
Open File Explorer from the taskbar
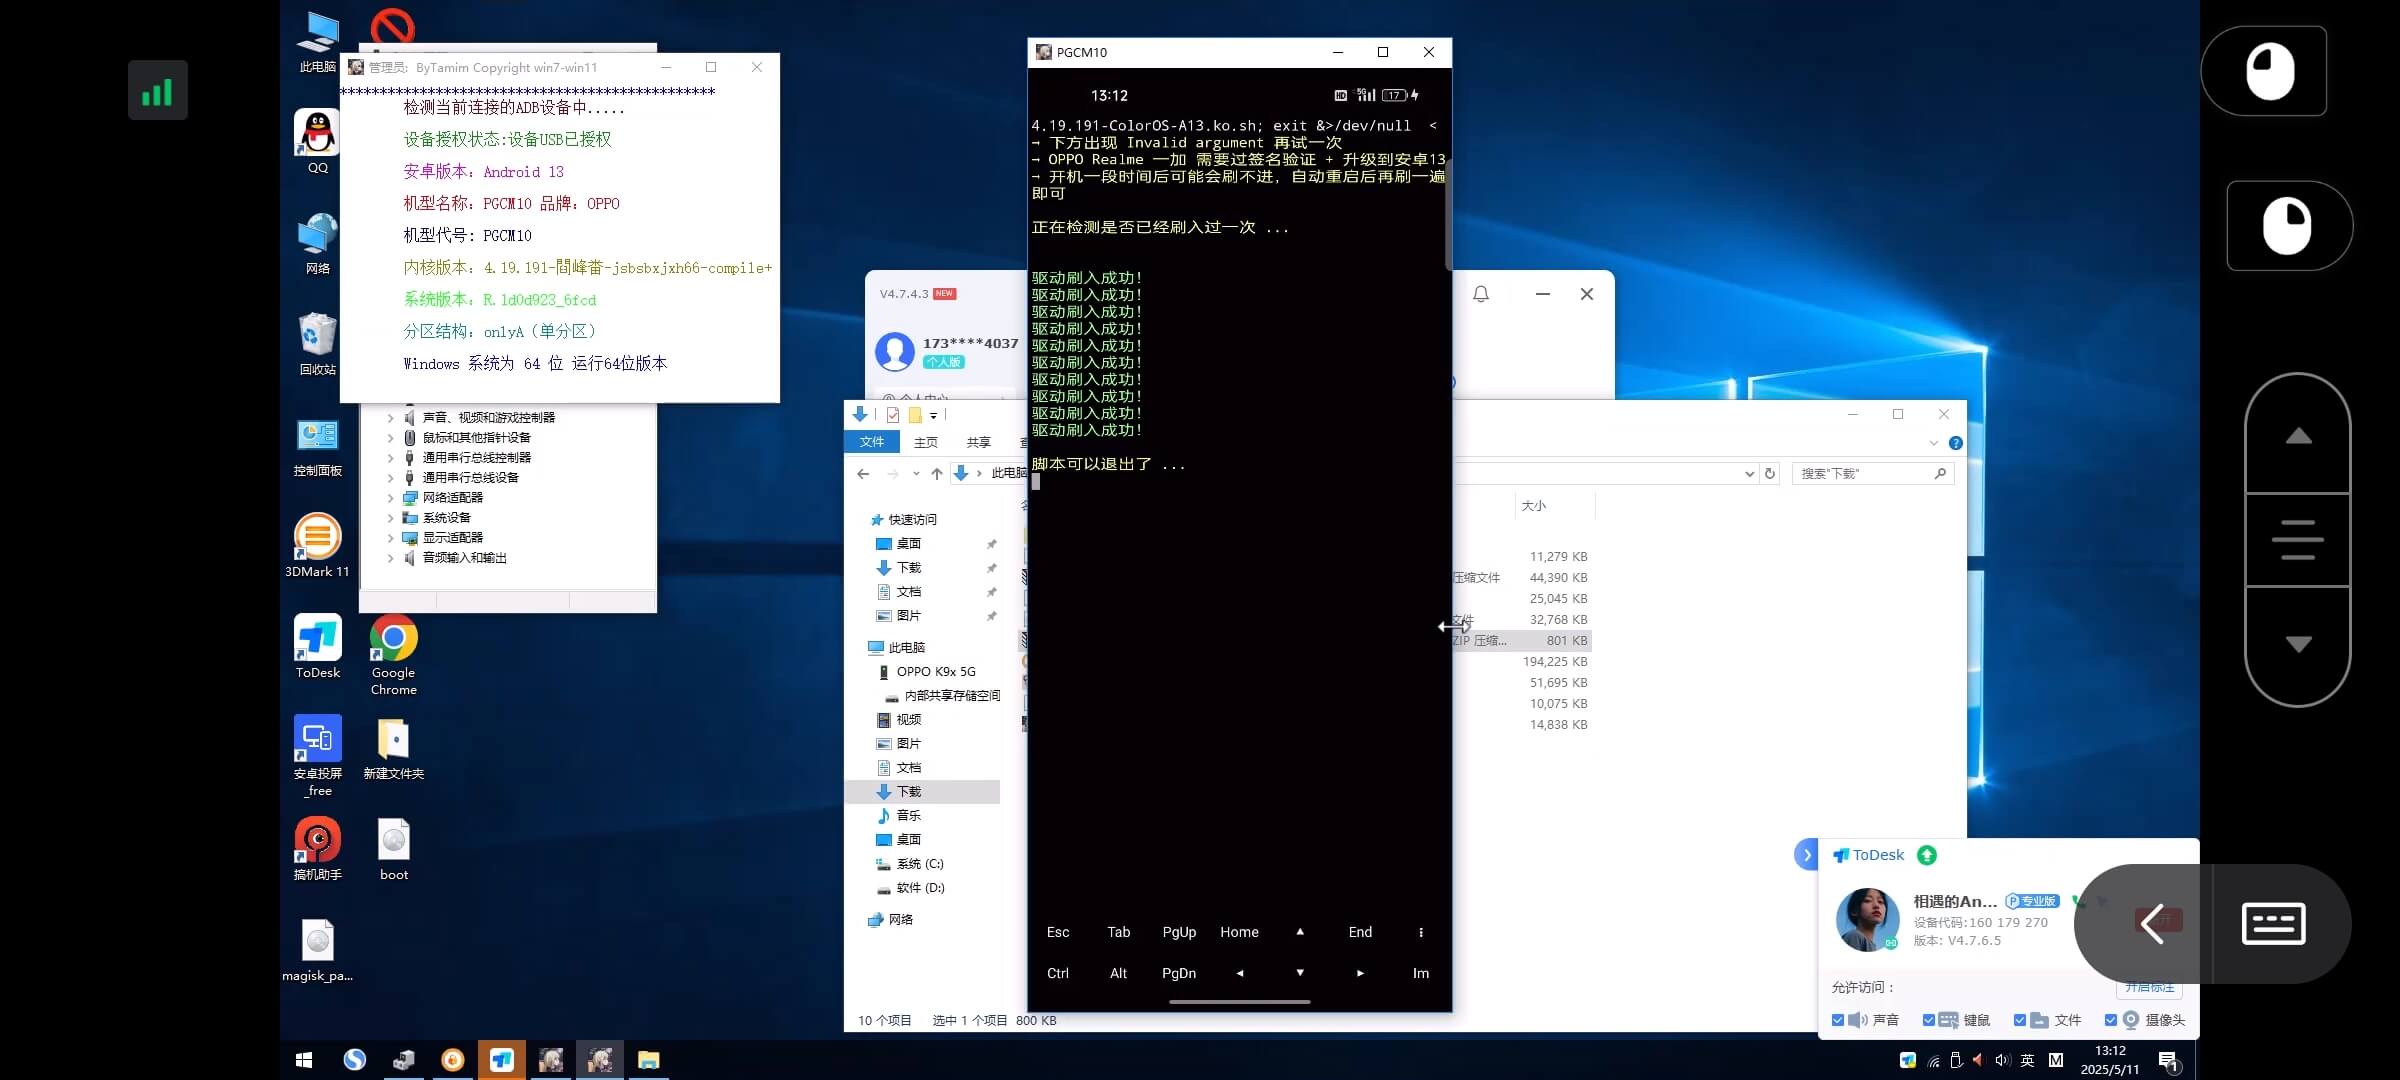(648, 1060)
